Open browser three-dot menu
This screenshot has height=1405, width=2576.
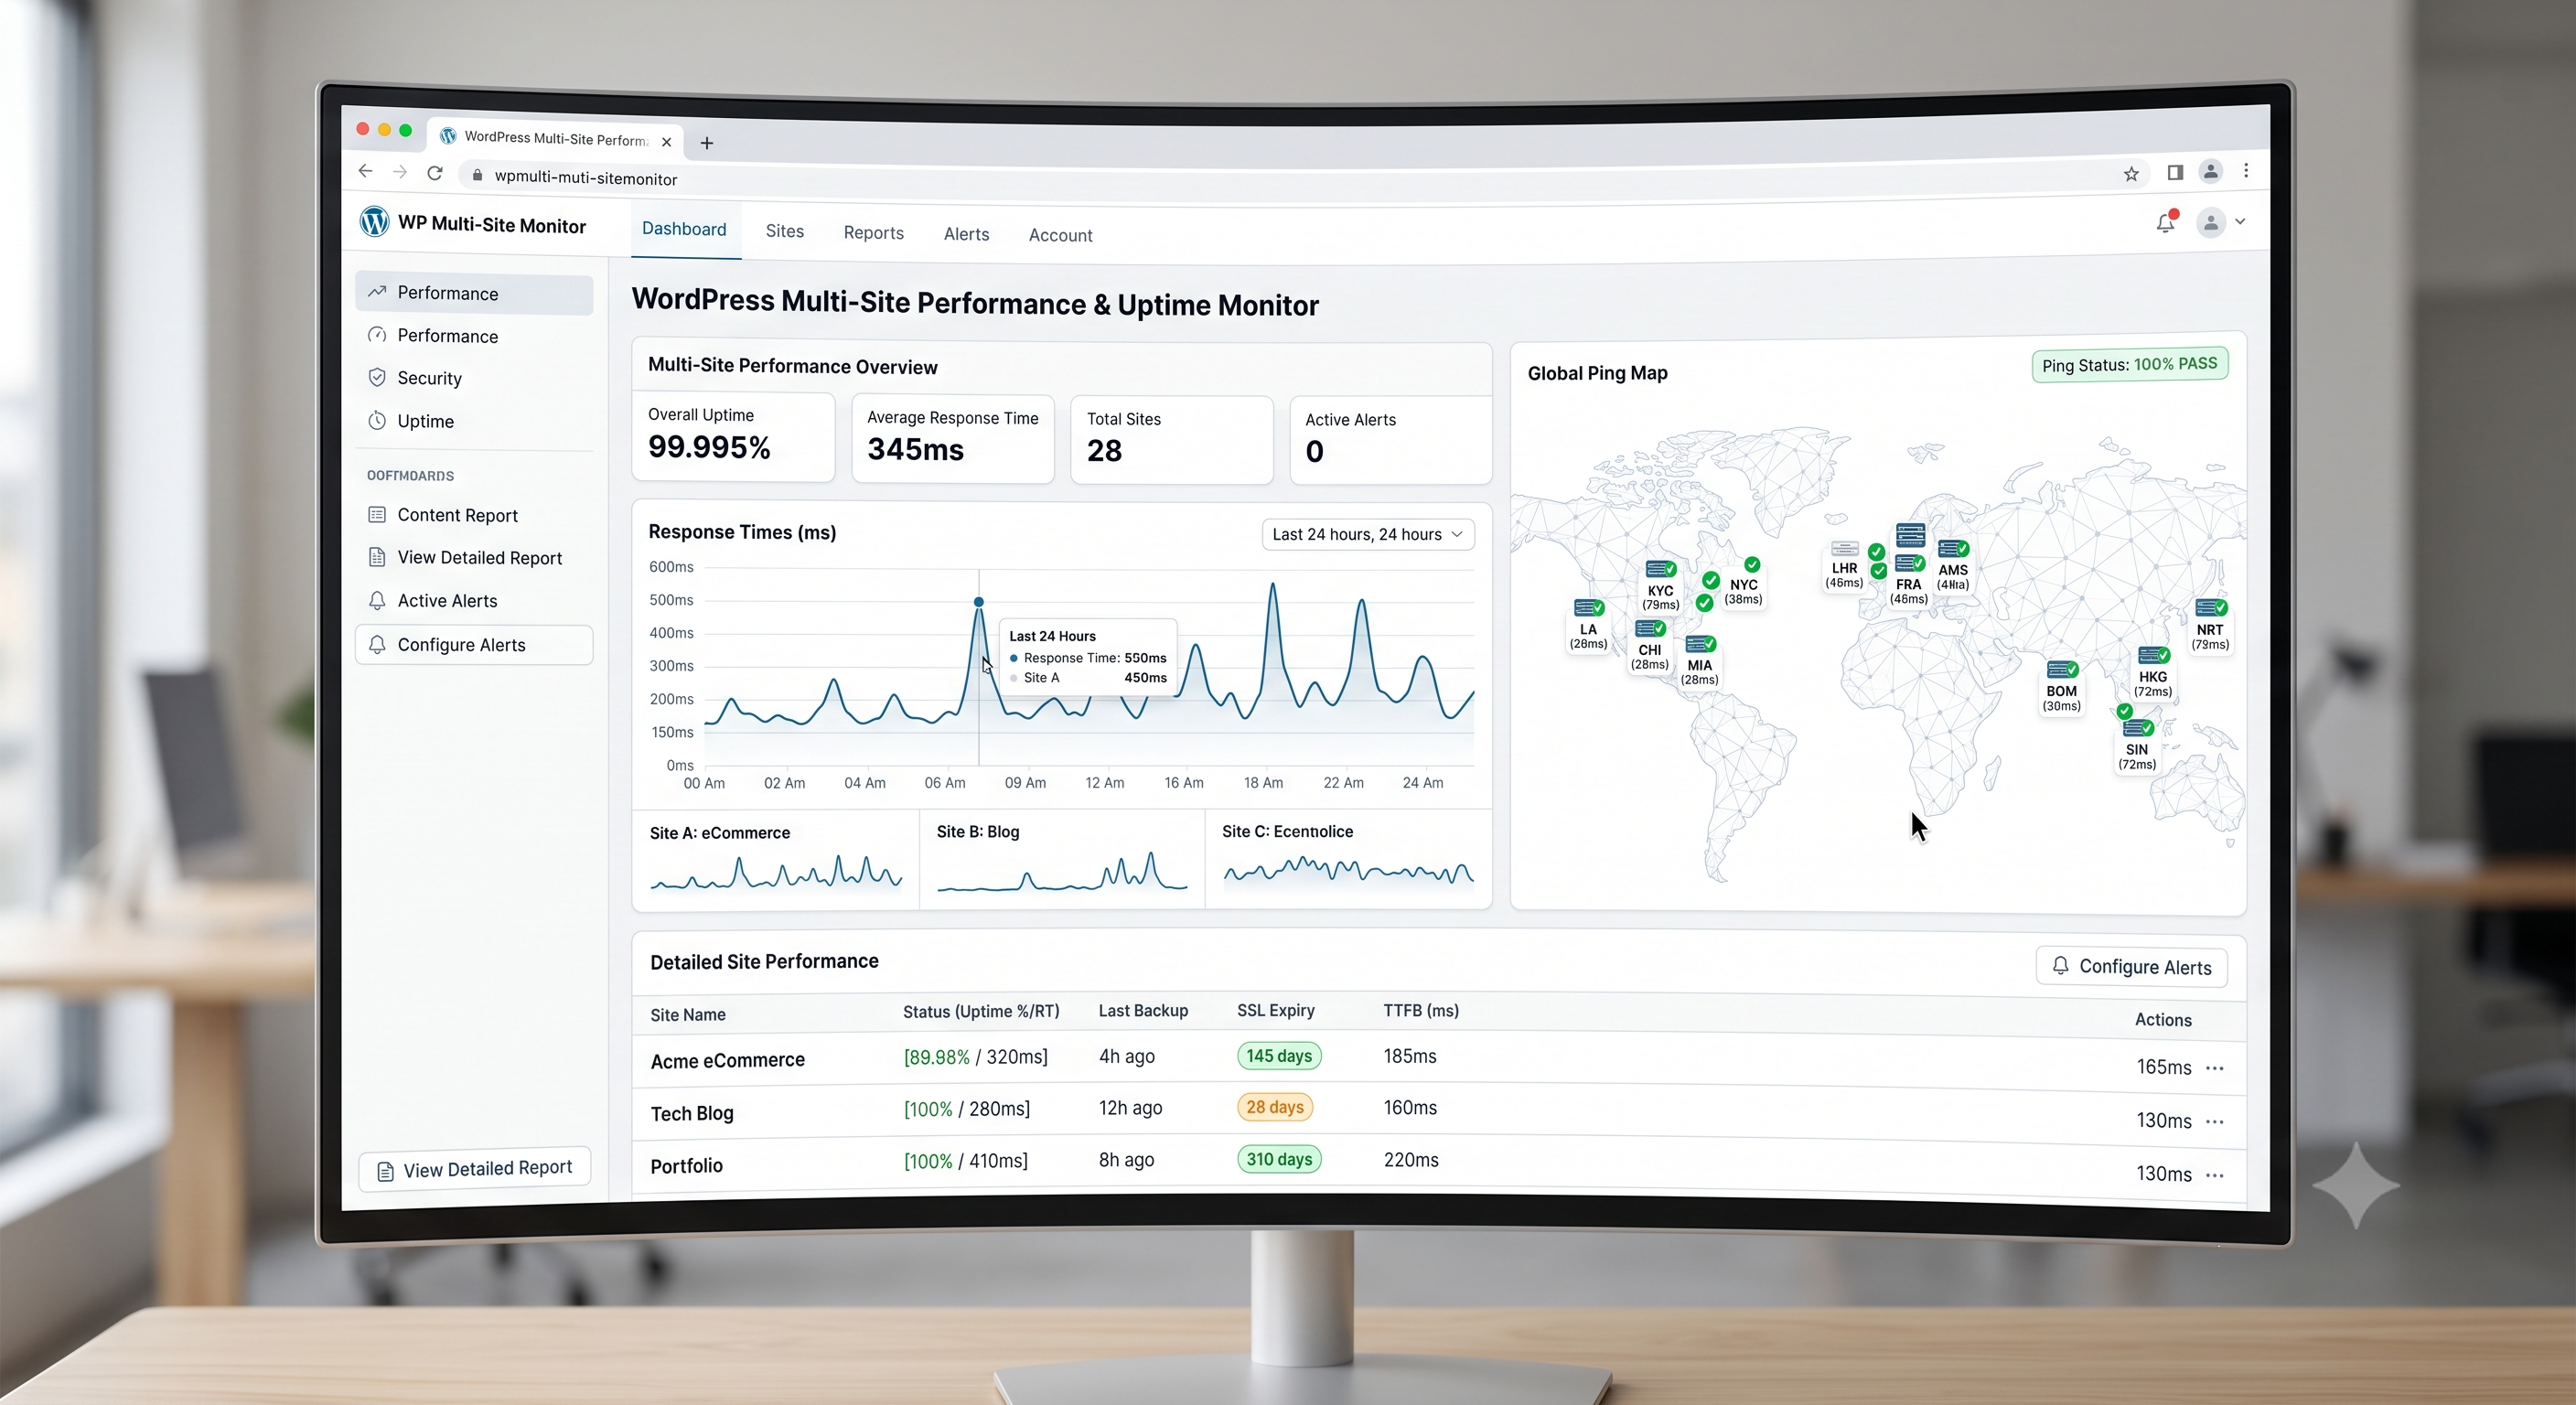2246,171
